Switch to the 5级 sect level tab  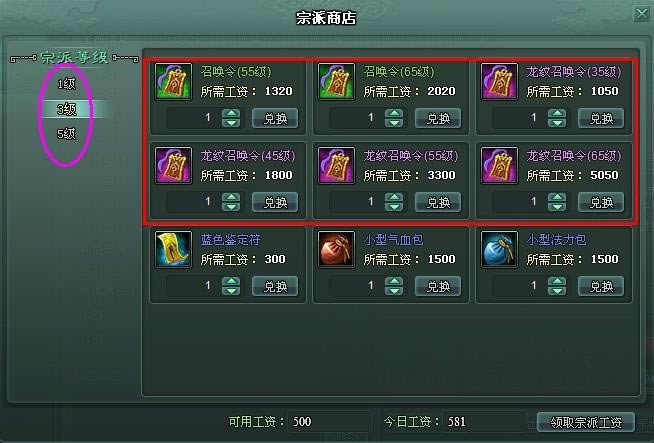pyautogui.click(x=66, y=134)
